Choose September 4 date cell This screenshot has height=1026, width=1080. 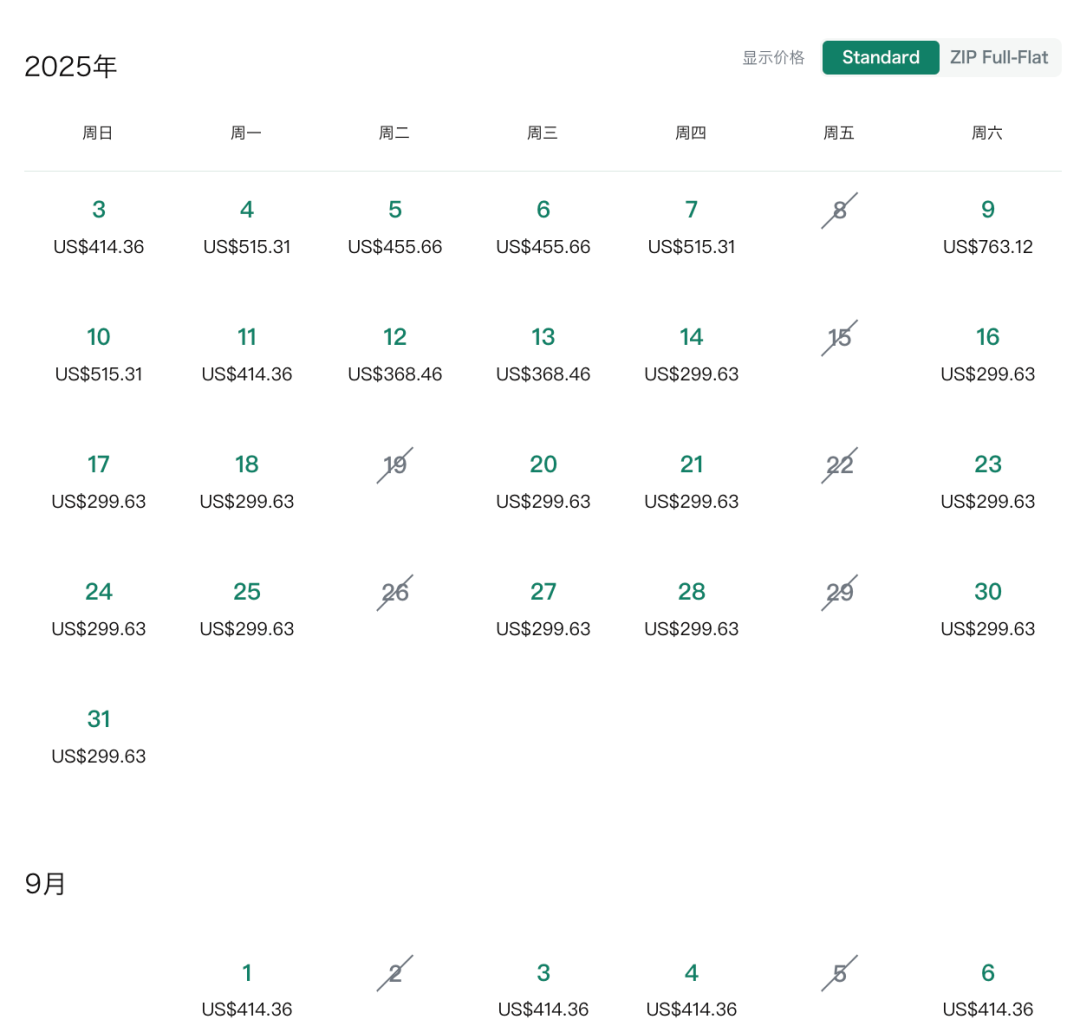coord(692,990)
